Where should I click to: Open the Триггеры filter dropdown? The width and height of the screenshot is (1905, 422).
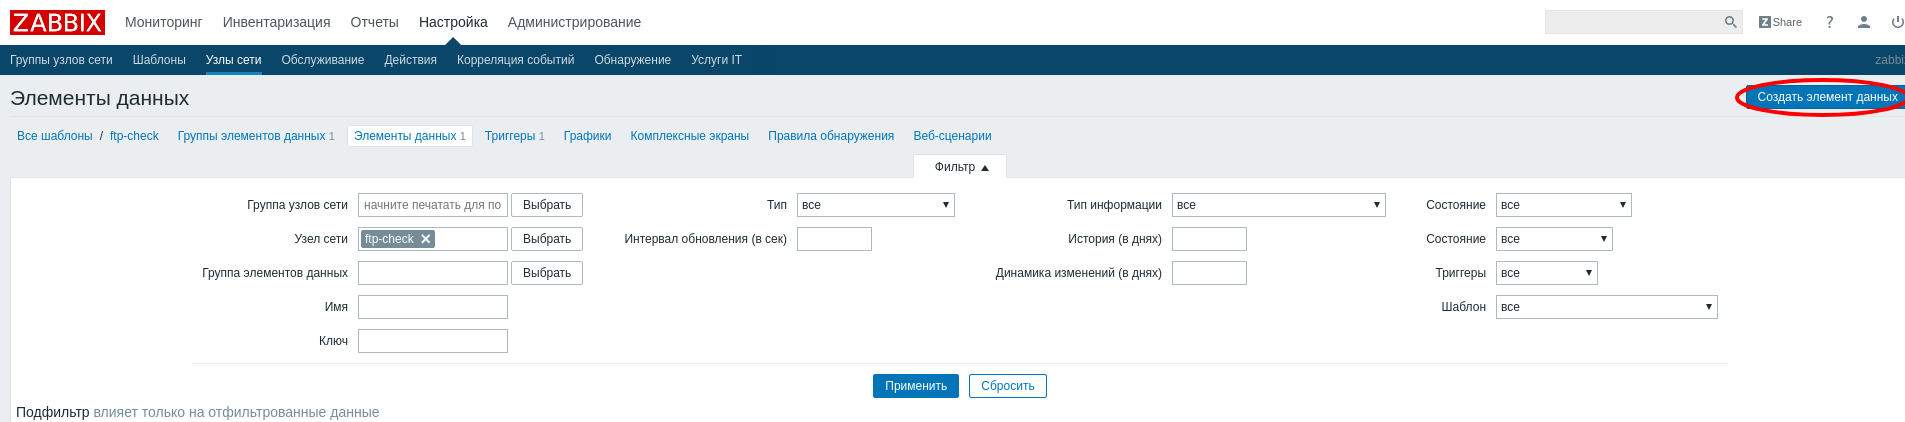pyautogui.click(x=1546, y=273)
